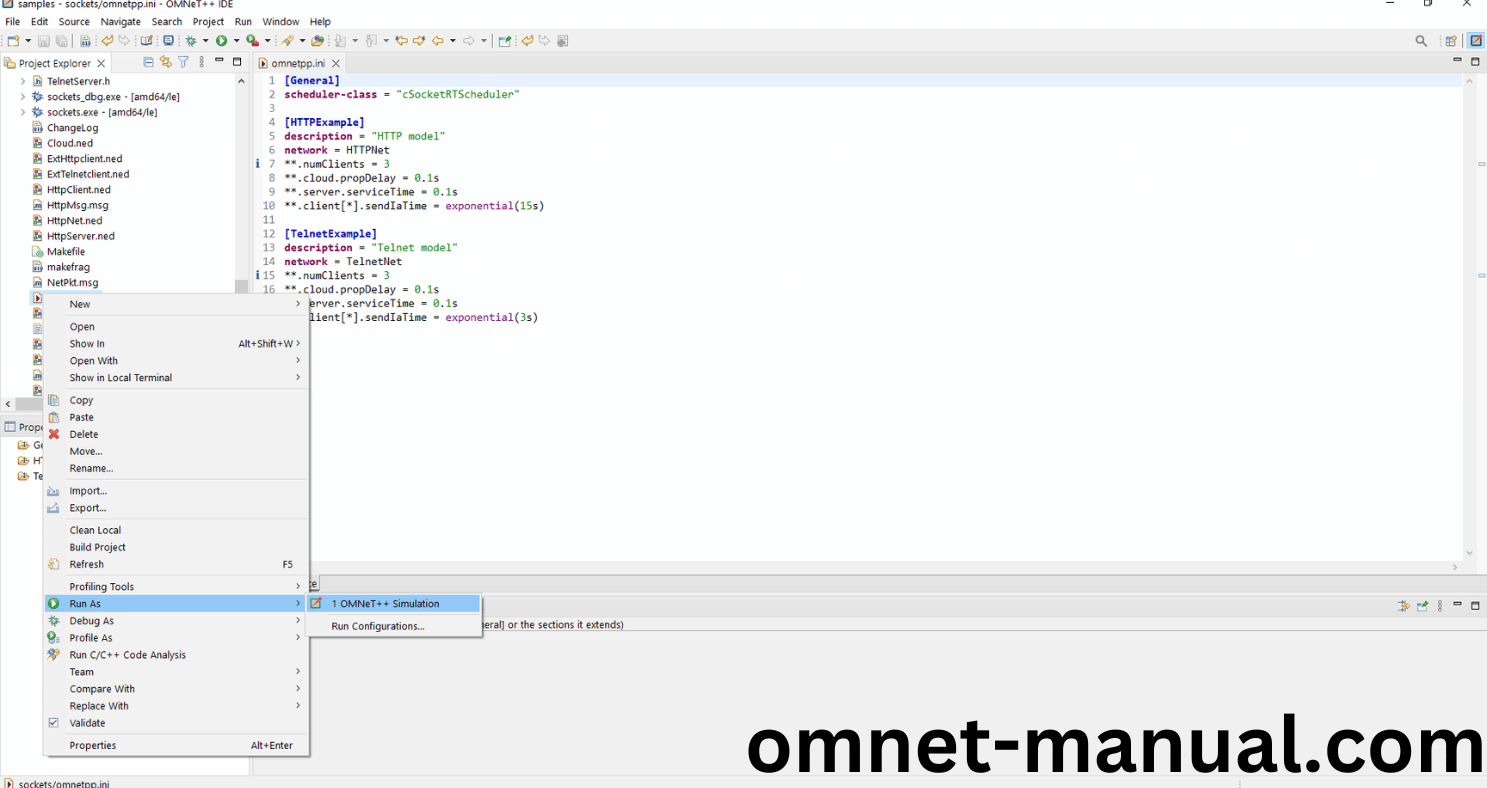Select '1 OMNeT++ Simulation' from submenu
This screenshot has height=788, width=1487.
[385, 603]
